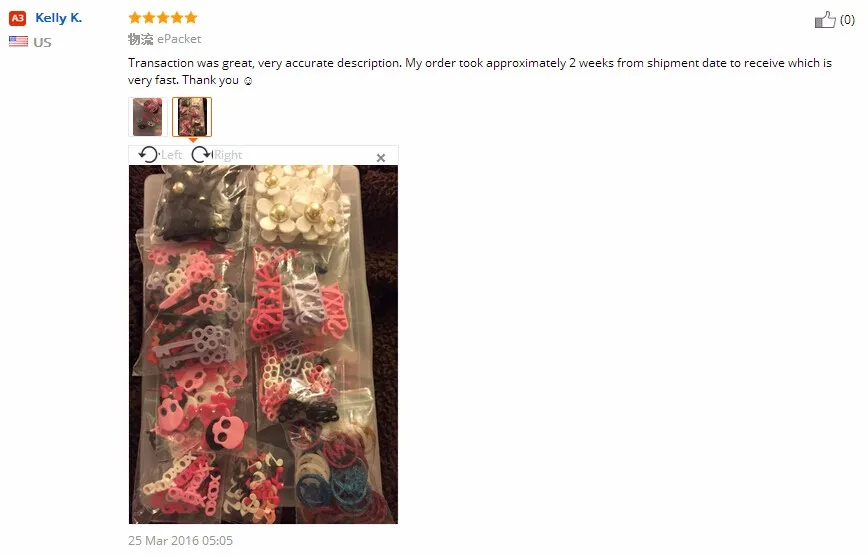The height and width of the screenshot is (556, 868).
Task: Click the review text about the transaction
Action: pos(479,71)
